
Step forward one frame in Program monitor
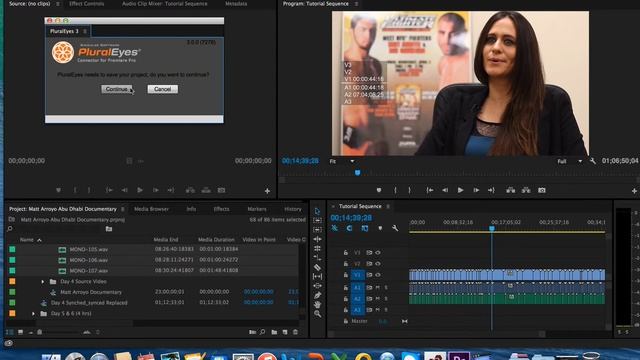(476, 190)
